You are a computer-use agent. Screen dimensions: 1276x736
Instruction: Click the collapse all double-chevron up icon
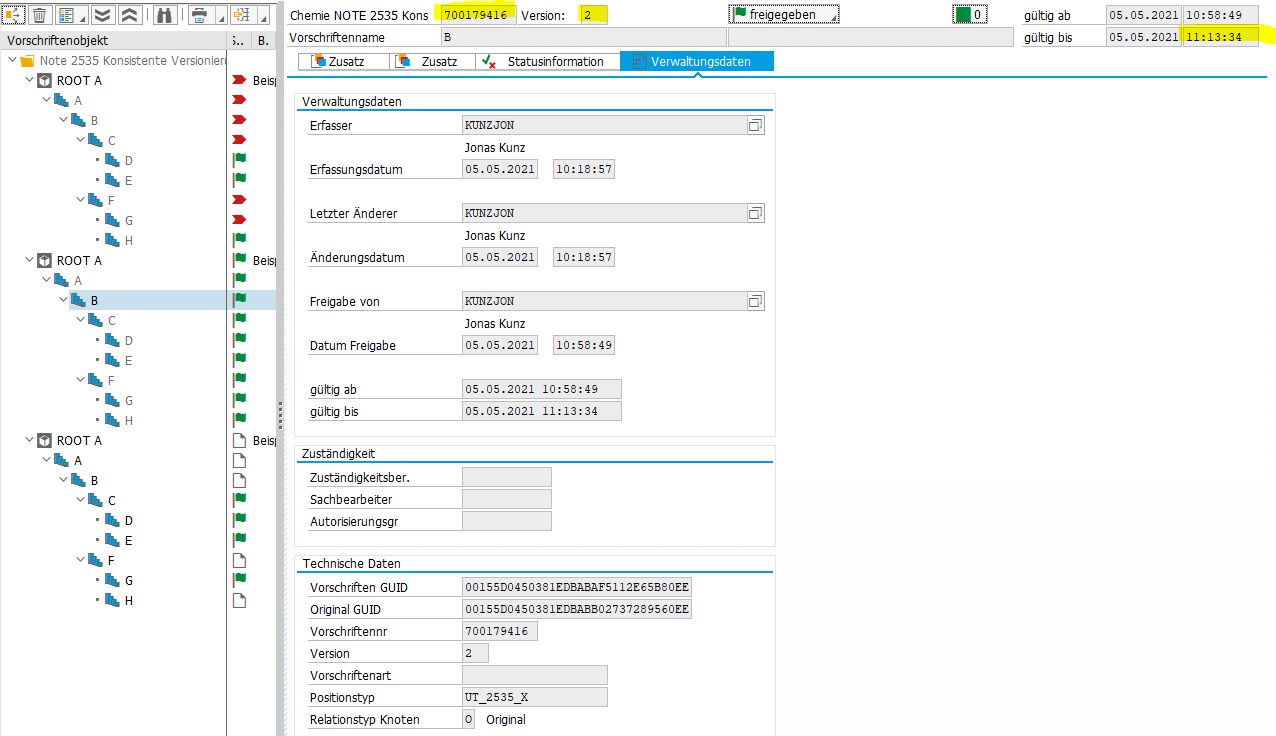(129, 15)
